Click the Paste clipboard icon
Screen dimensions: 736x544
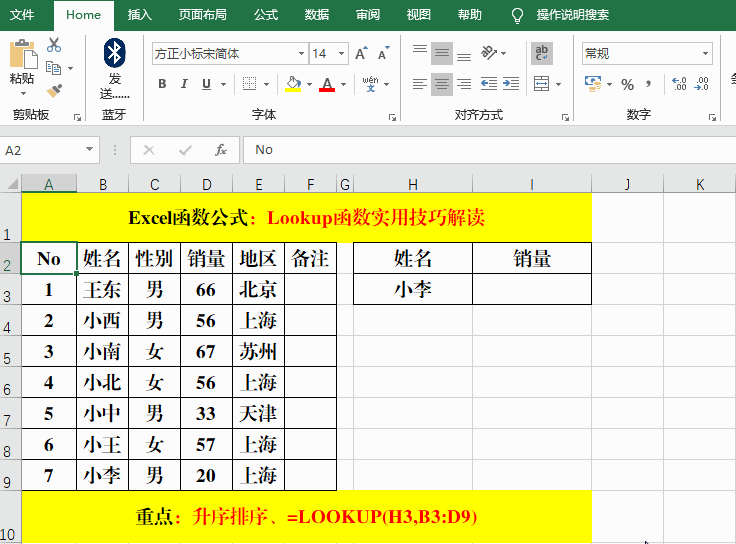coord(22,54)
